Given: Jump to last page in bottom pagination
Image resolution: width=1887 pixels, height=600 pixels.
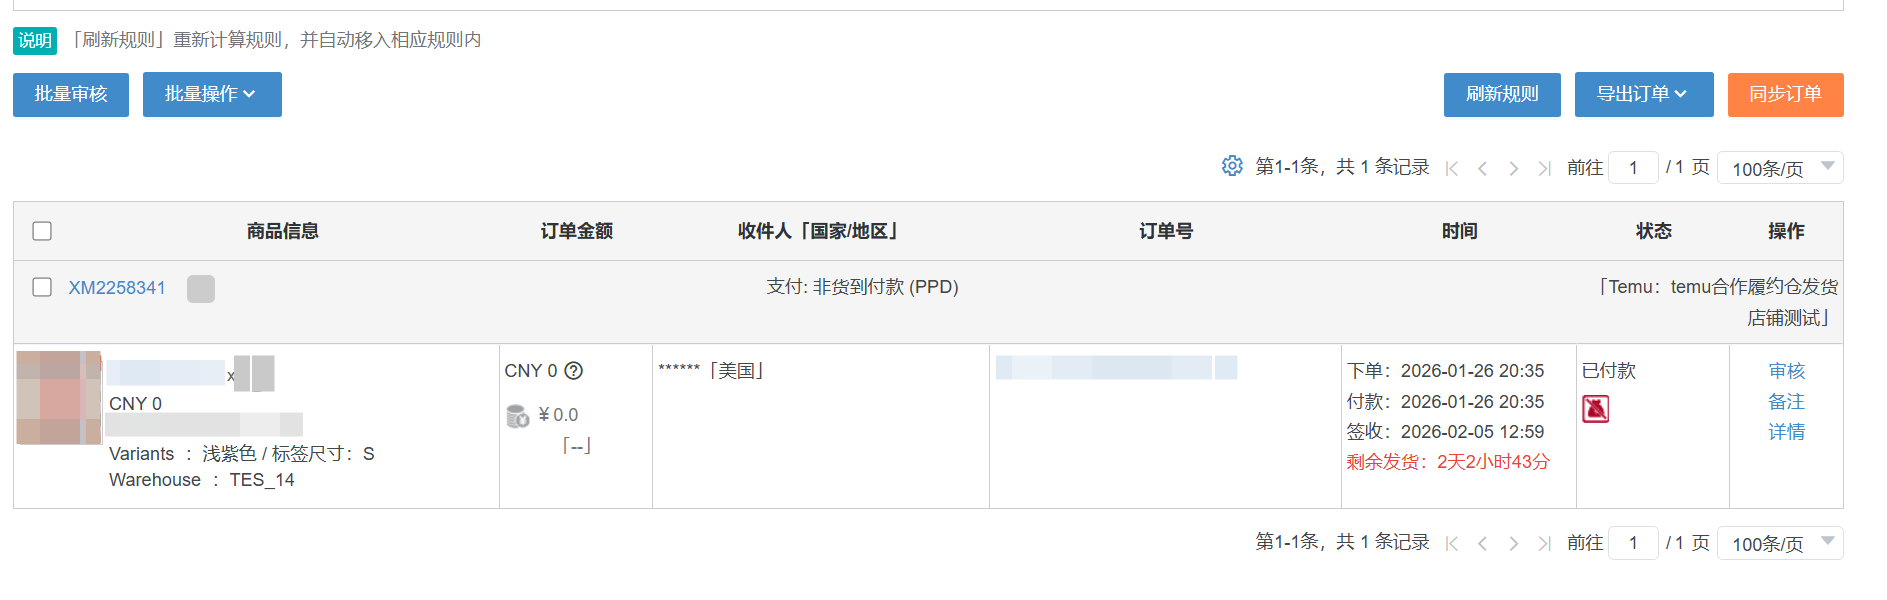Looking at the screenshot, I should (1545, 544).
